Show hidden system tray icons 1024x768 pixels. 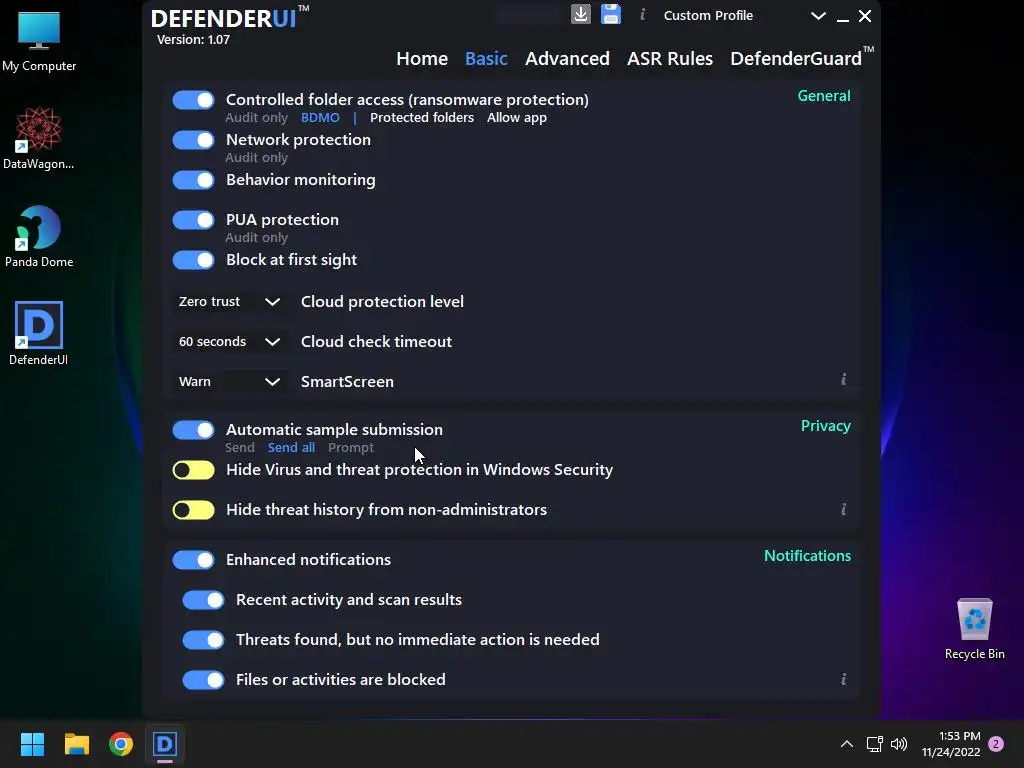coord(846,744)
